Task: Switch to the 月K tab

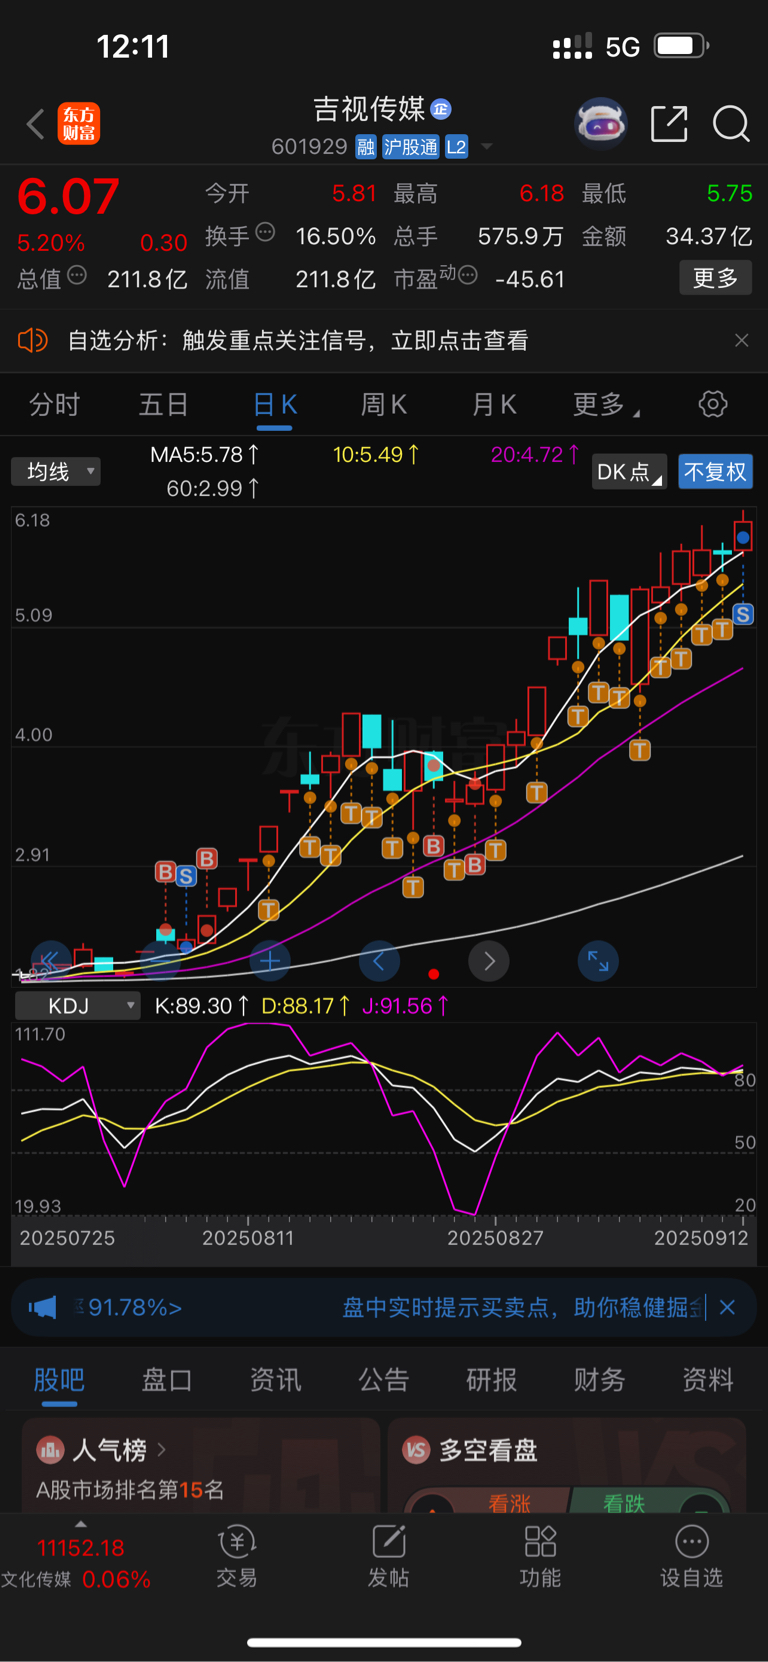Action: (x=494, y=405)
